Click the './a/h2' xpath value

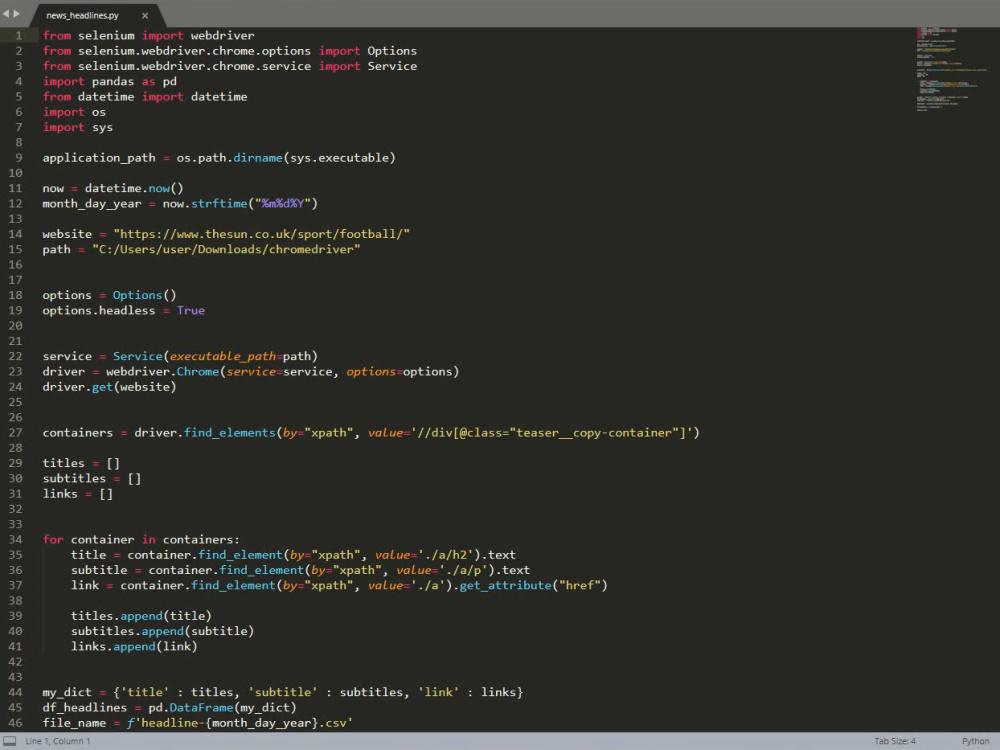[445, 555]
